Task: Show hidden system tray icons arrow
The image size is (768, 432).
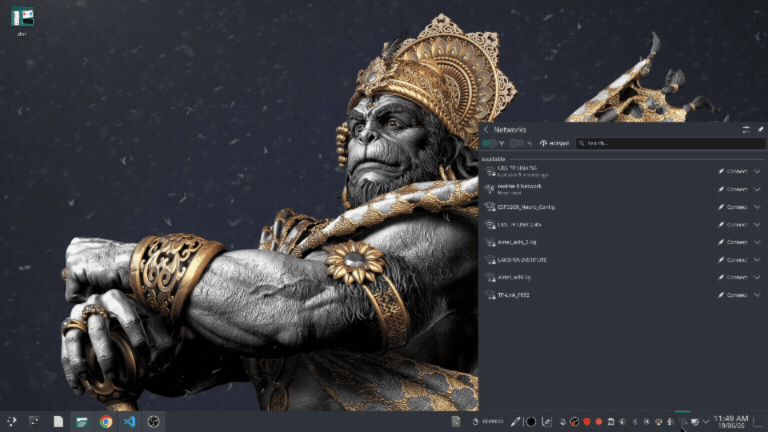Action: (706, 422)
